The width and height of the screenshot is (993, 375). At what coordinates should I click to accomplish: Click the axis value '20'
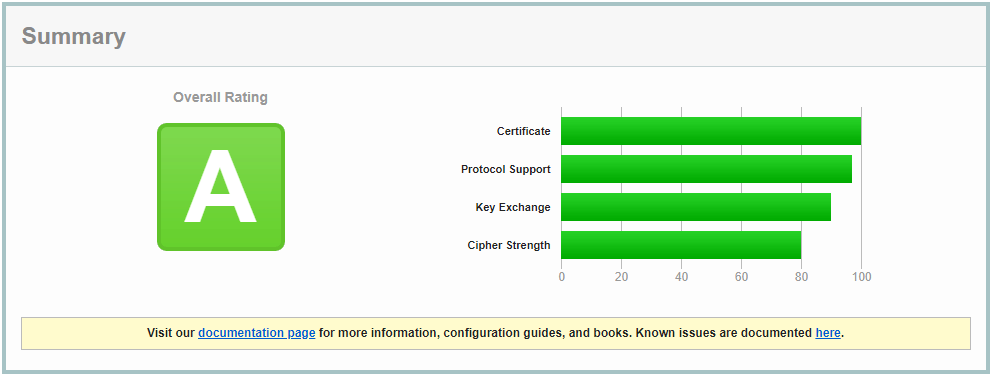pyautogui.click(x=621, y=277)
